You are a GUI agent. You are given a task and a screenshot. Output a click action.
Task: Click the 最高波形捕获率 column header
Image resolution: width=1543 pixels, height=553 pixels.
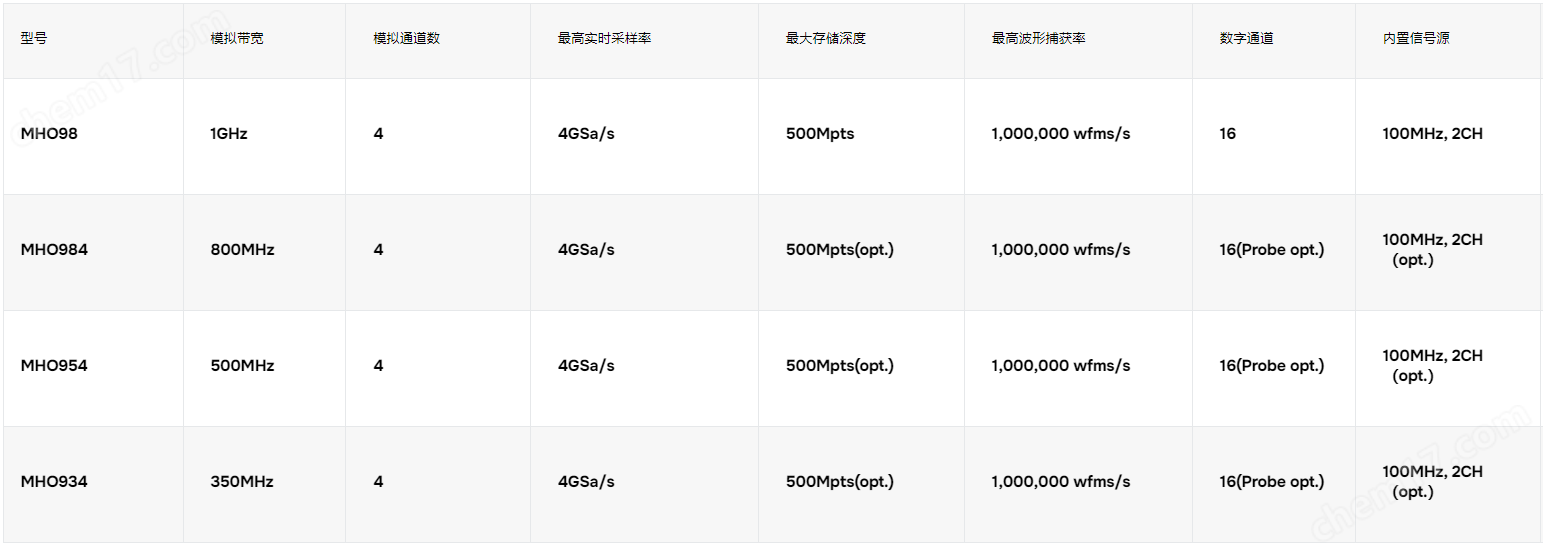(x=1038, y=39)
